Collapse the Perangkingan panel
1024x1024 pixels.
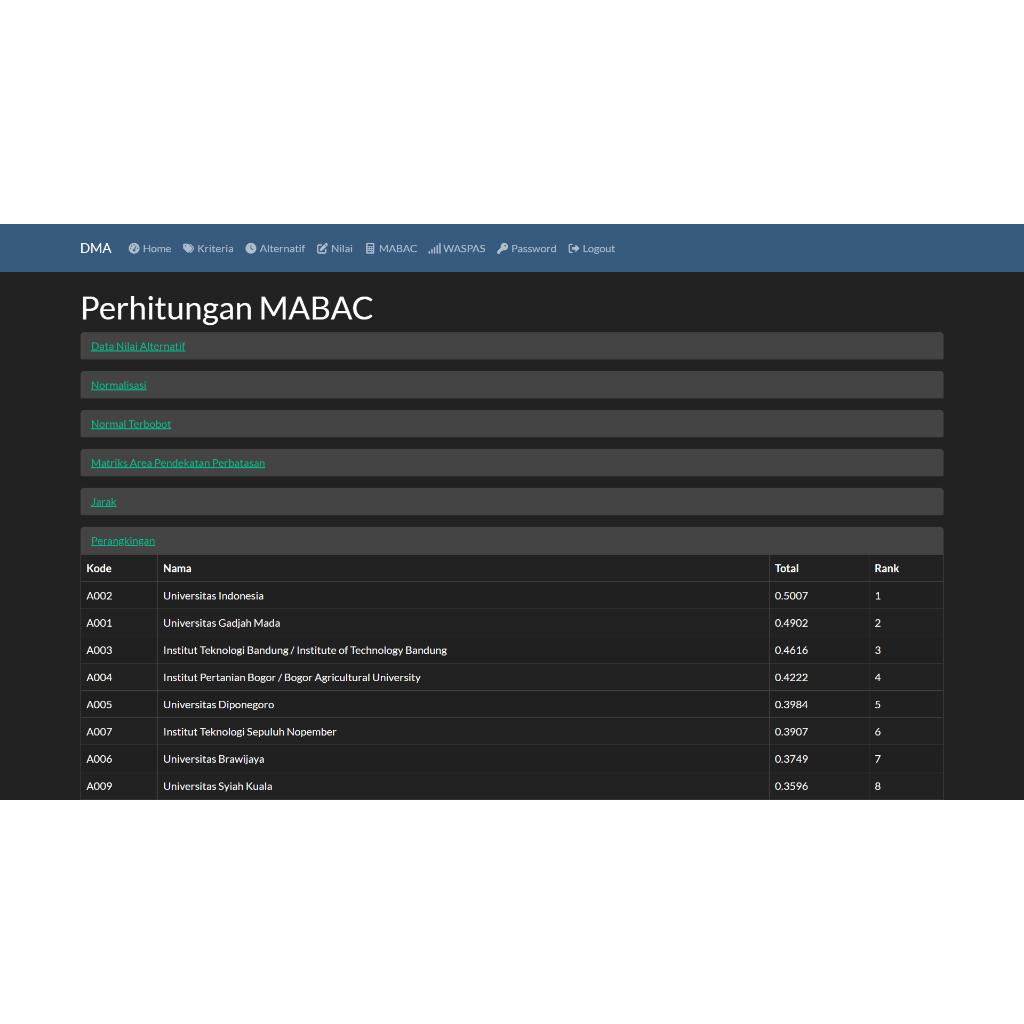pyautogui.click(x=123, y=541)
